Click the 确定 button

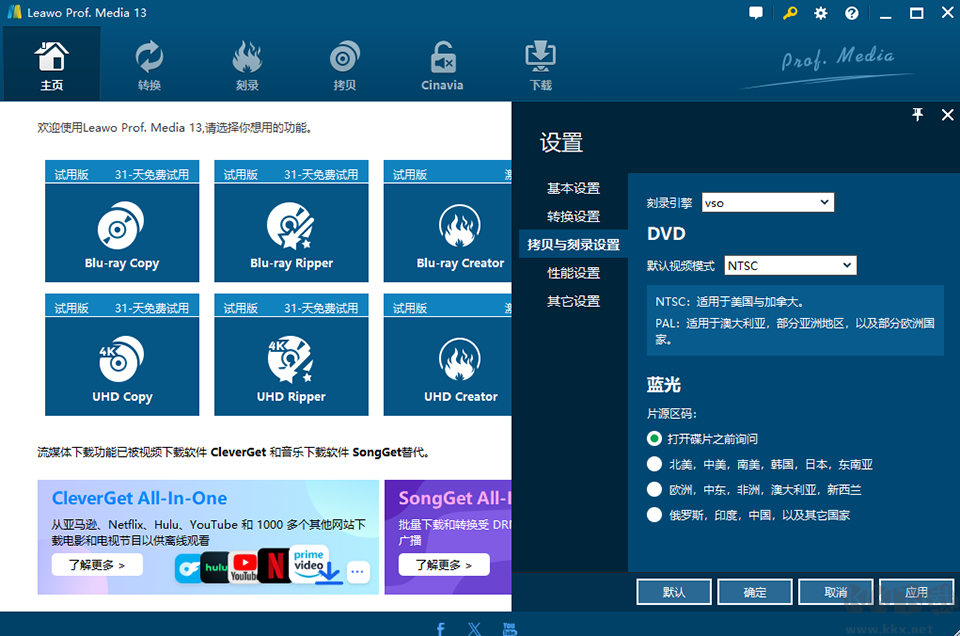point(755,592)
